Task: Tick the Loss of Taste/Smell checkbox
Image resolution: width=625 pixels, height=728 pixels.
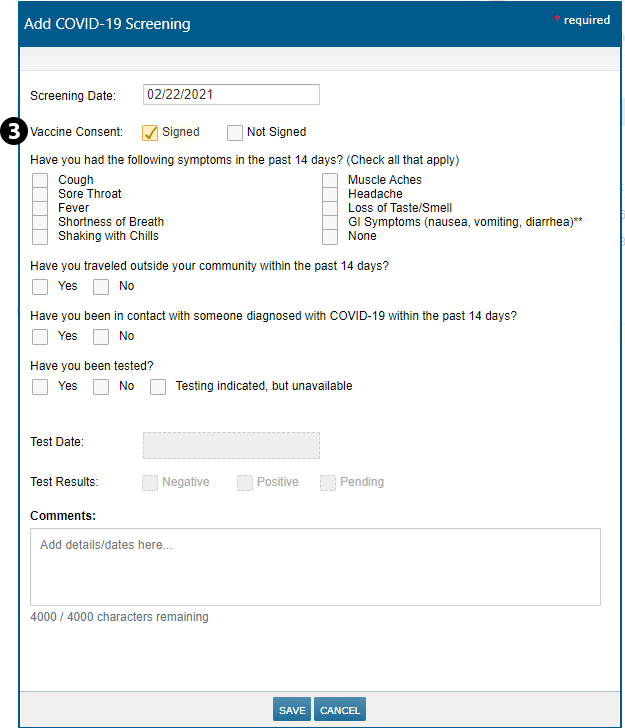Action: (x=330, y=209)
